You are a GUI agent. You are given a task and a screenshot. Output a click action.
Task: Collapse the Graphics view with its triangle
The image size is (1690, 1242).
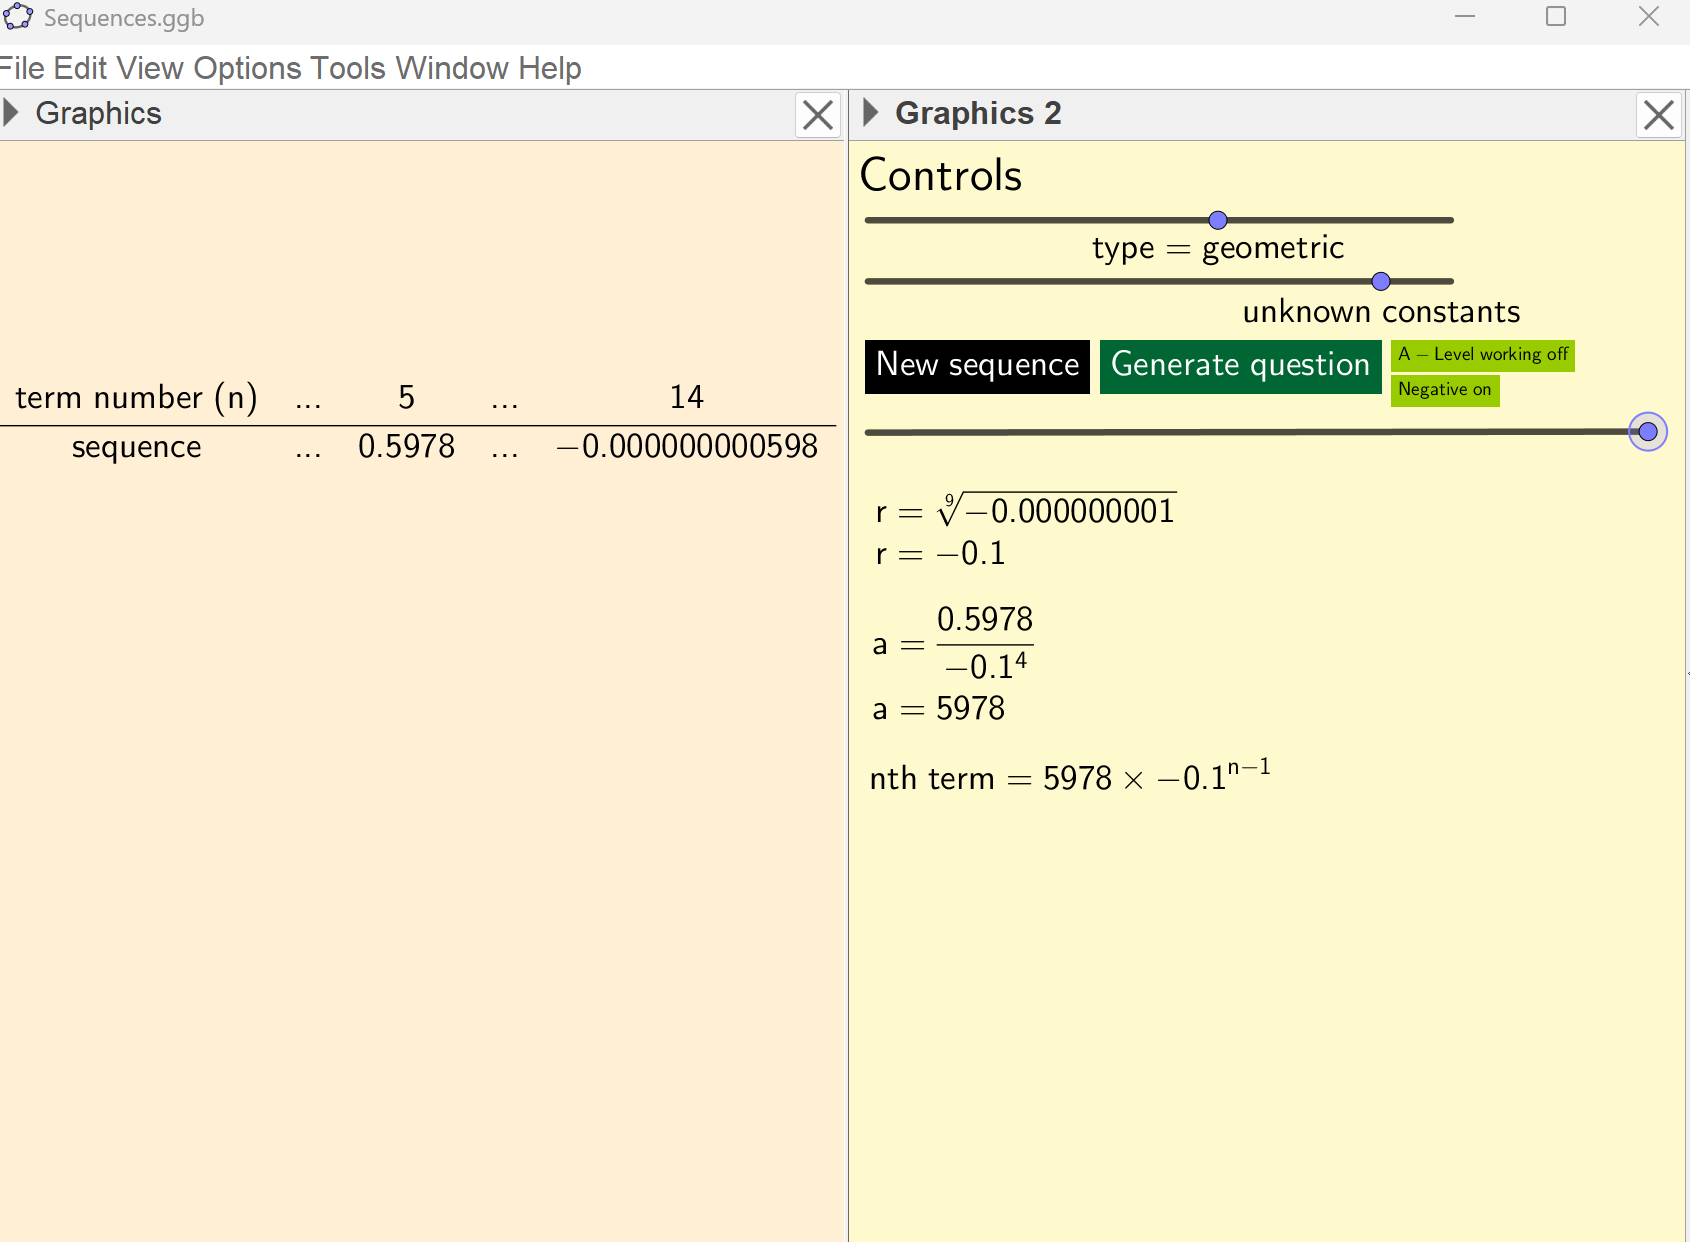coord(12,113)
